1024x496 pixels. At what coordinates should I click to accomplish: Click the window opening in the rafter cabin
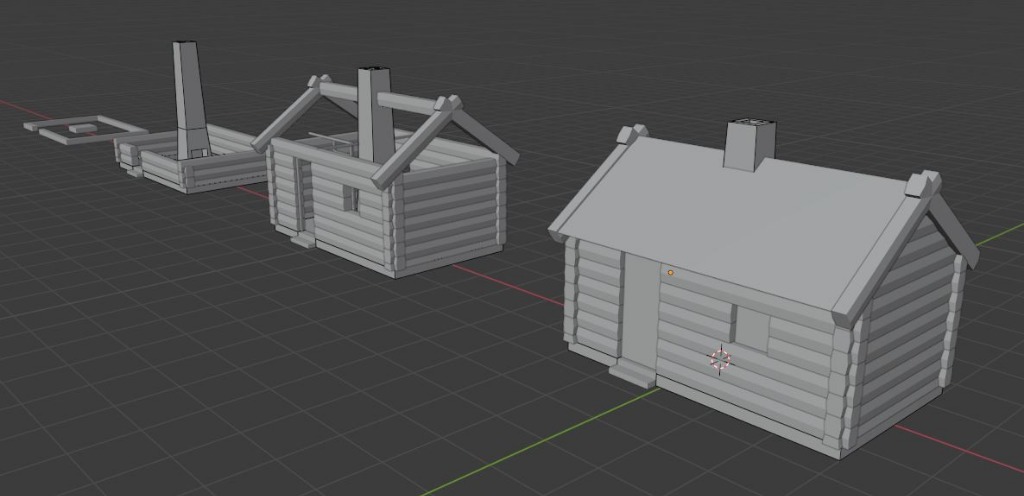click(x=349, y=198)
